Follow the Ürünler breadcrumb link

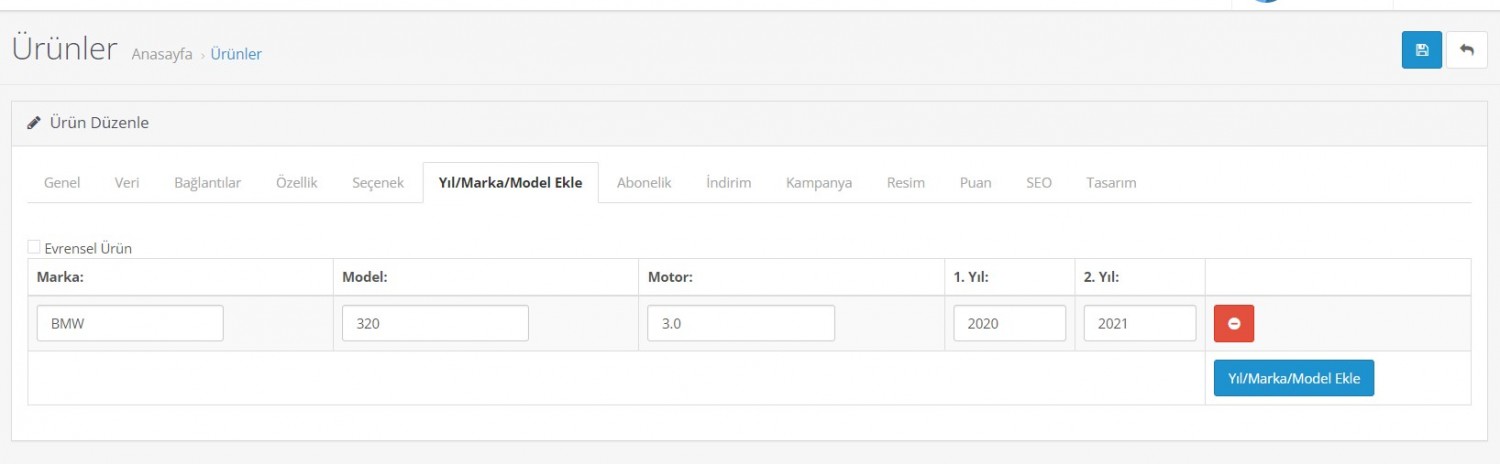click(236, 54)
